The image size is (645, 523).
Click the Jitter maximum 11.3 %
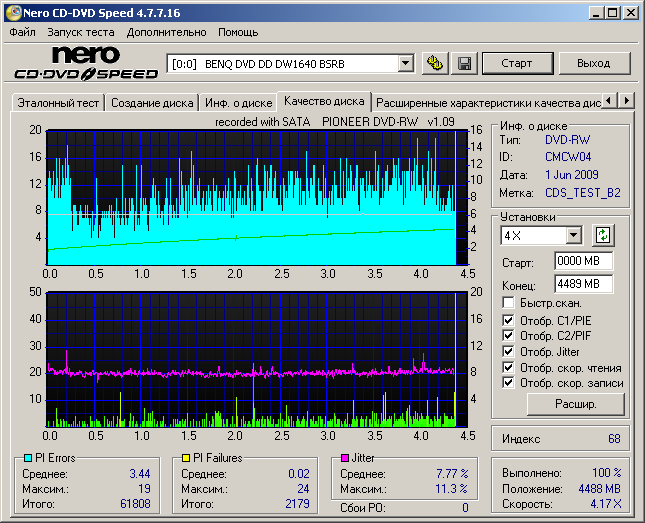(x=451, y=489)
